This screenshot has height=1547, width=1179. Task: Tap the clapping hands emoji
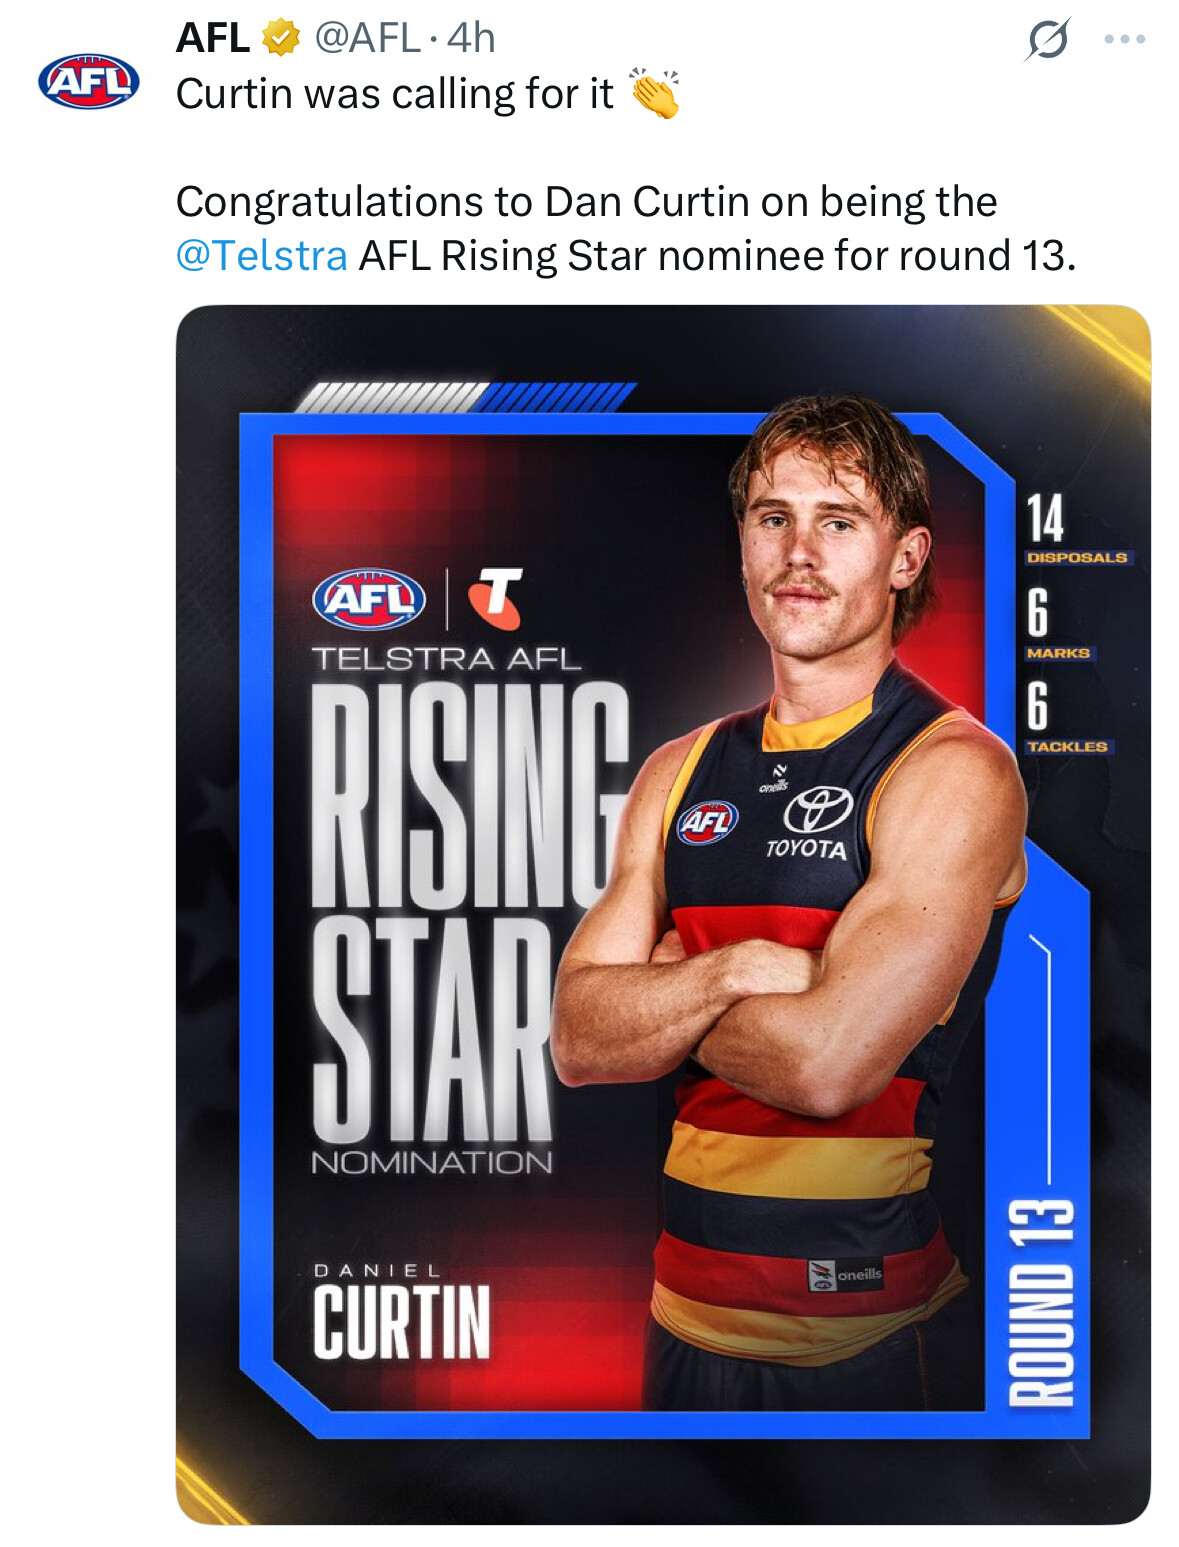point(655,93)
